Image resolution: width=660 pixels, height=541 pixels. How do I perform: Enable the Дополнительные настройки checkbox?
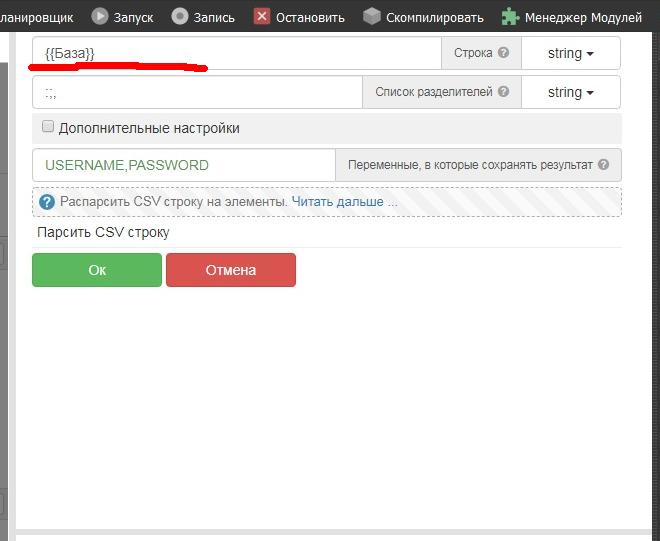[x=47, y=128]
